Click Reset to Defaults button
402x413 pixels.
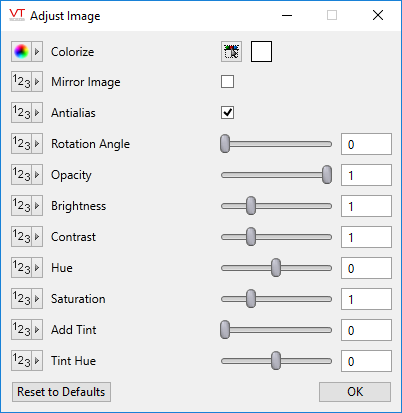(61, 392)
